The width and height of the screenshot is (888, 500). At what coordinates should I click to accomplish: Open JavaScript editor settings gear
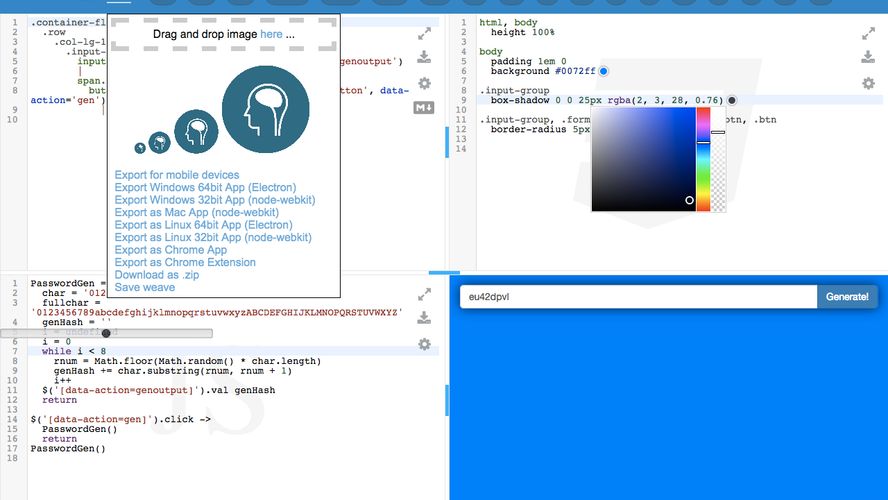click(x=424, y=344)
